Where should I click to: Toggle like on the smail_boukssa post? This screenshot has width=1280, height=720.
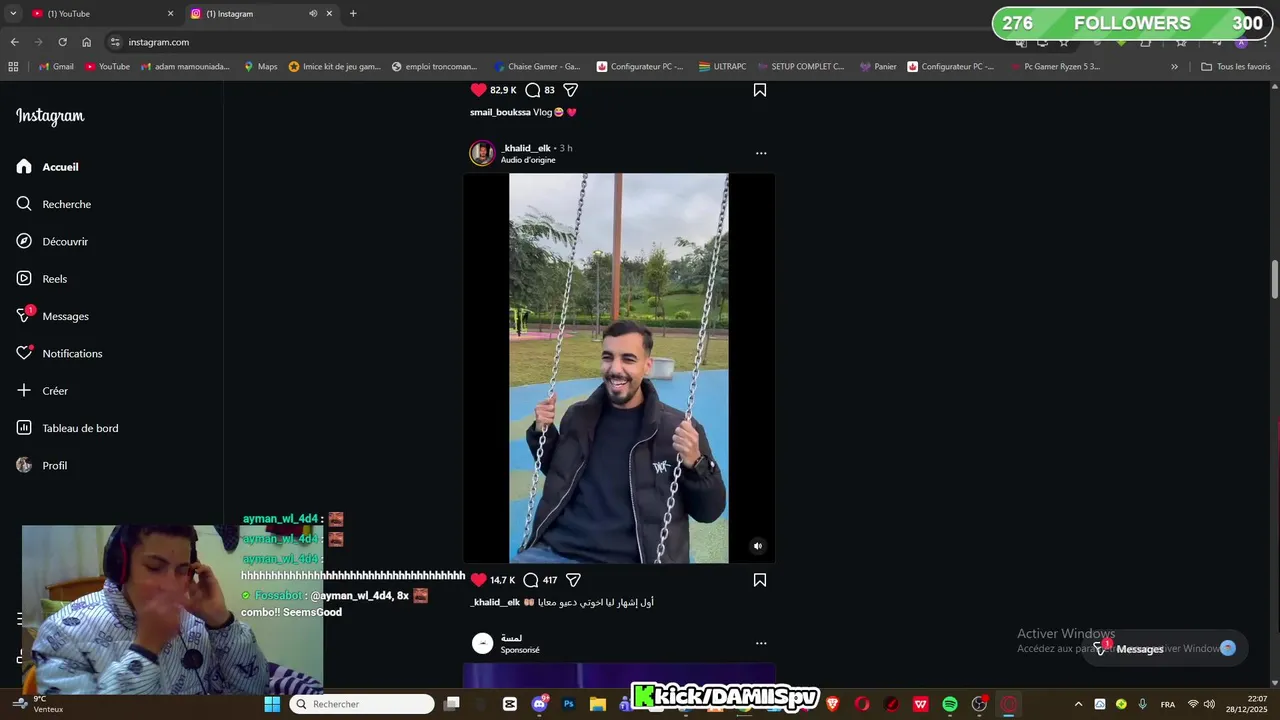pyautogui.click(x=478, y=90)
